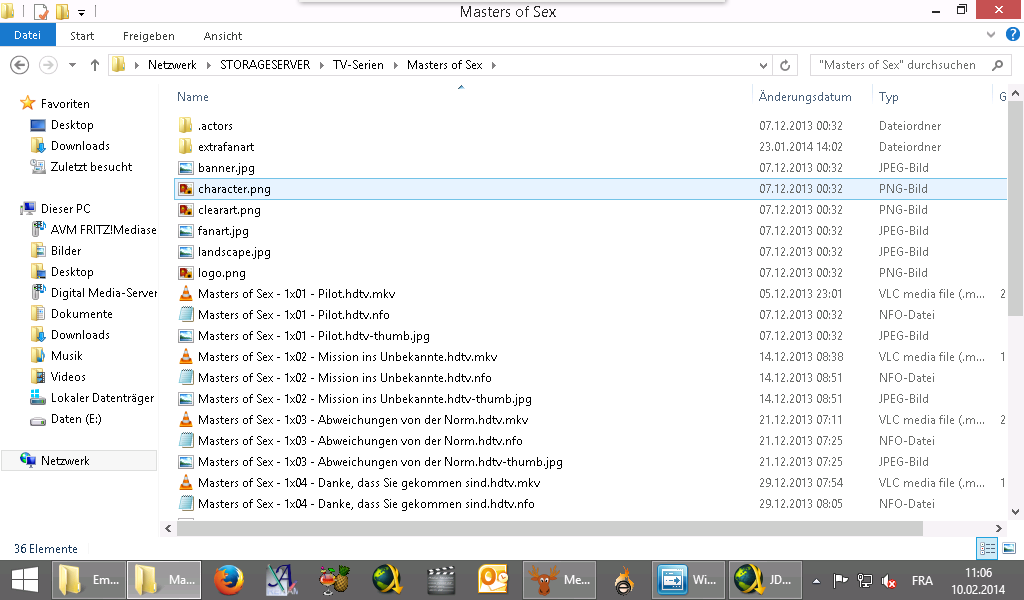
Task: Select the banner.jpg file icon
Action: [x=185, y=168]
